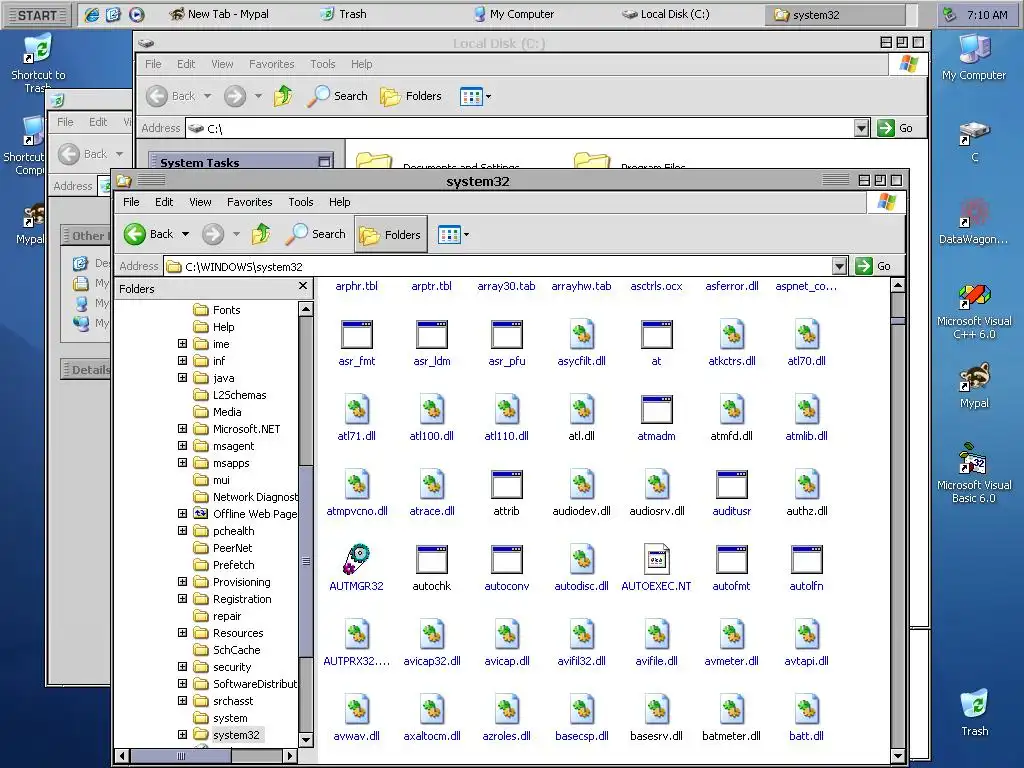Select the avmeter.dll file icon
The width and height of the screenshot is (1024, 768).
point(731,635)
